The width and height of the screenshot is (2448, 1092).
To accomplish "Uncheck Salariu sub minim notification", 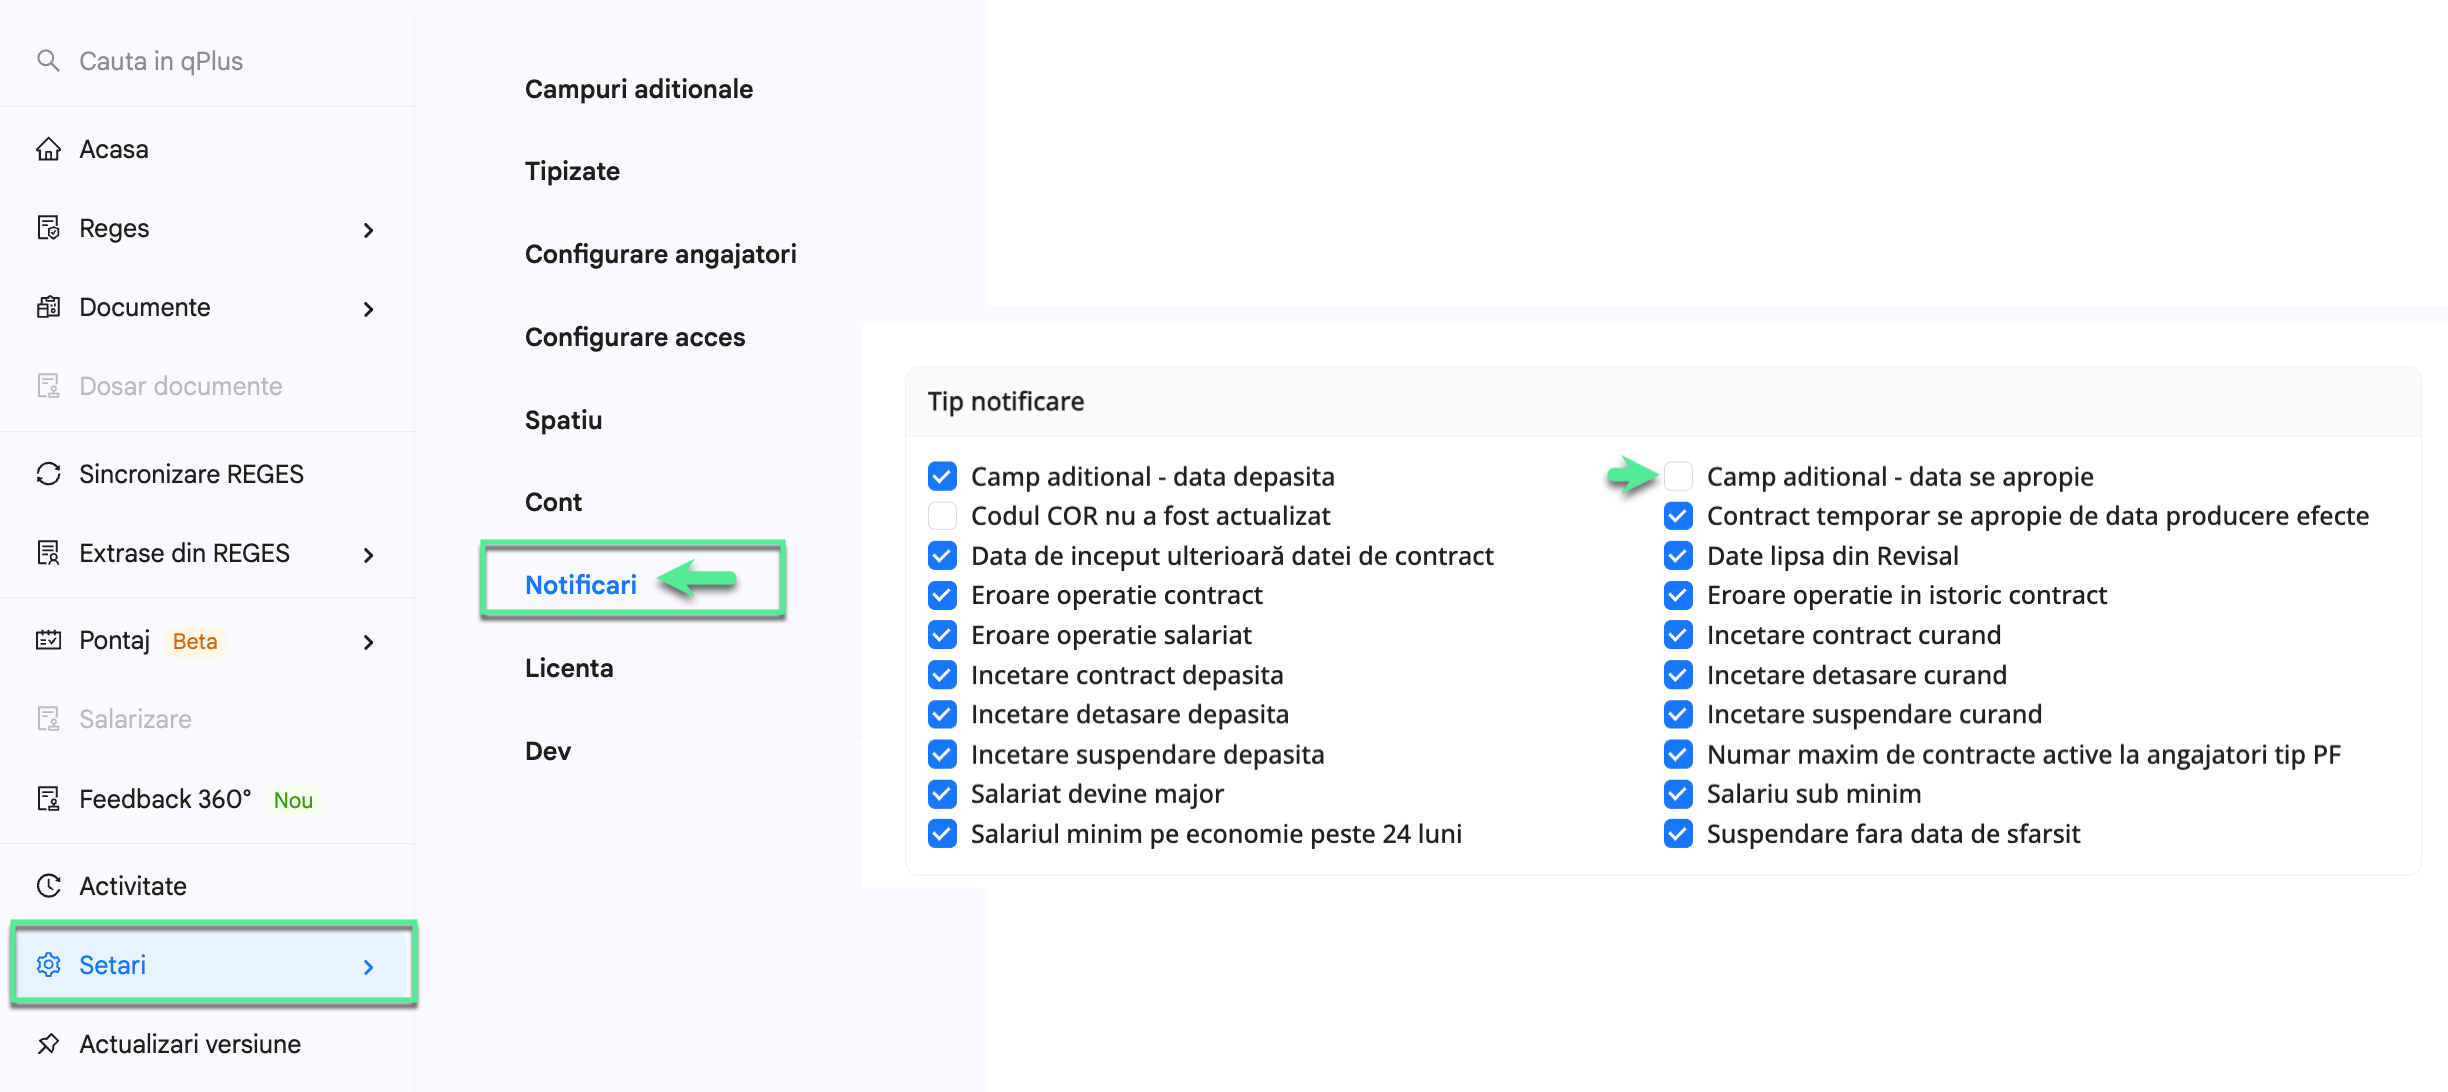I will (1678, 794).
